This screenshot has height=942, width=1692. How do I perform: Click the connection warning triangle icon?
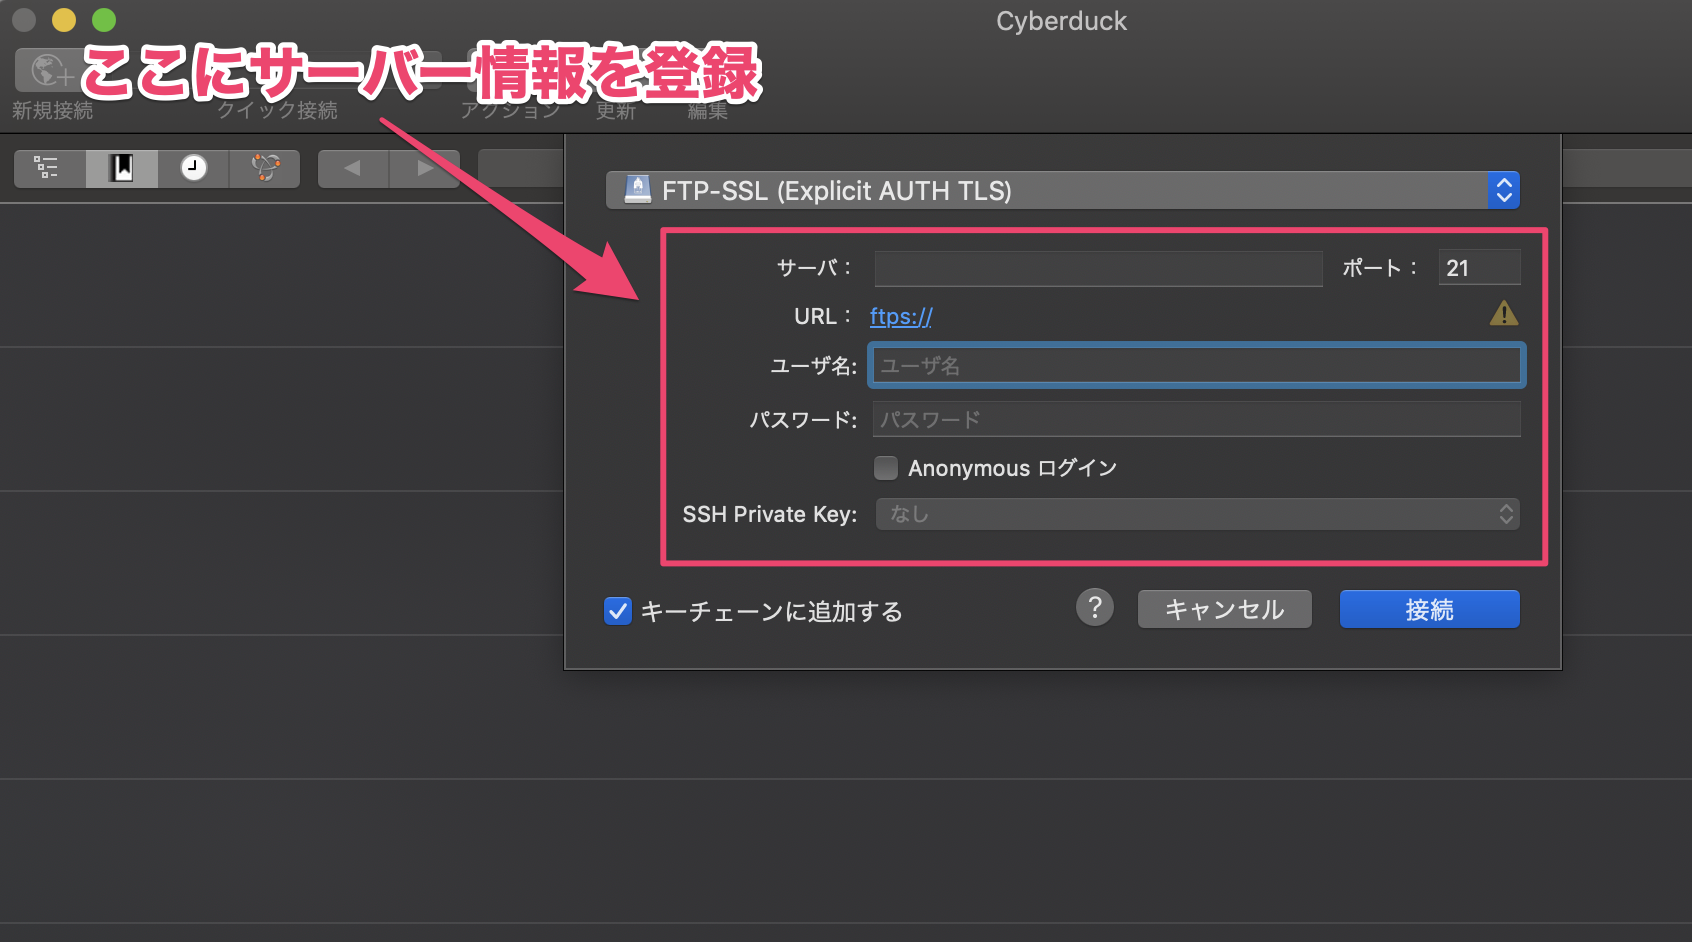click(1504, 313)
